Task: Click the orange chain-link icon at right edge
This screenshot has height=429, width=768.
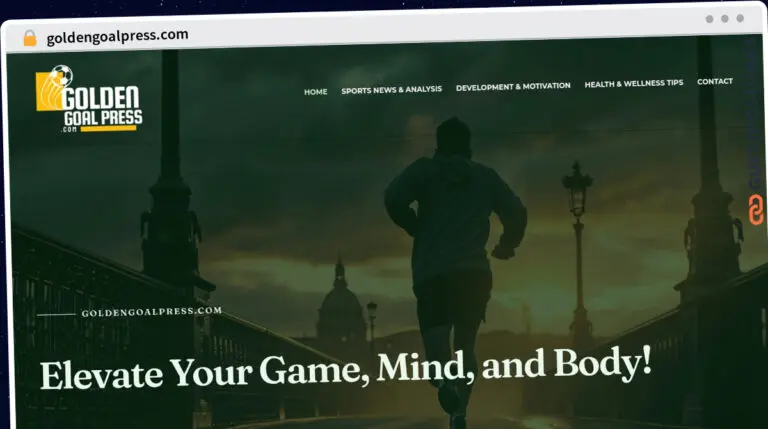Action: (756, 210)
